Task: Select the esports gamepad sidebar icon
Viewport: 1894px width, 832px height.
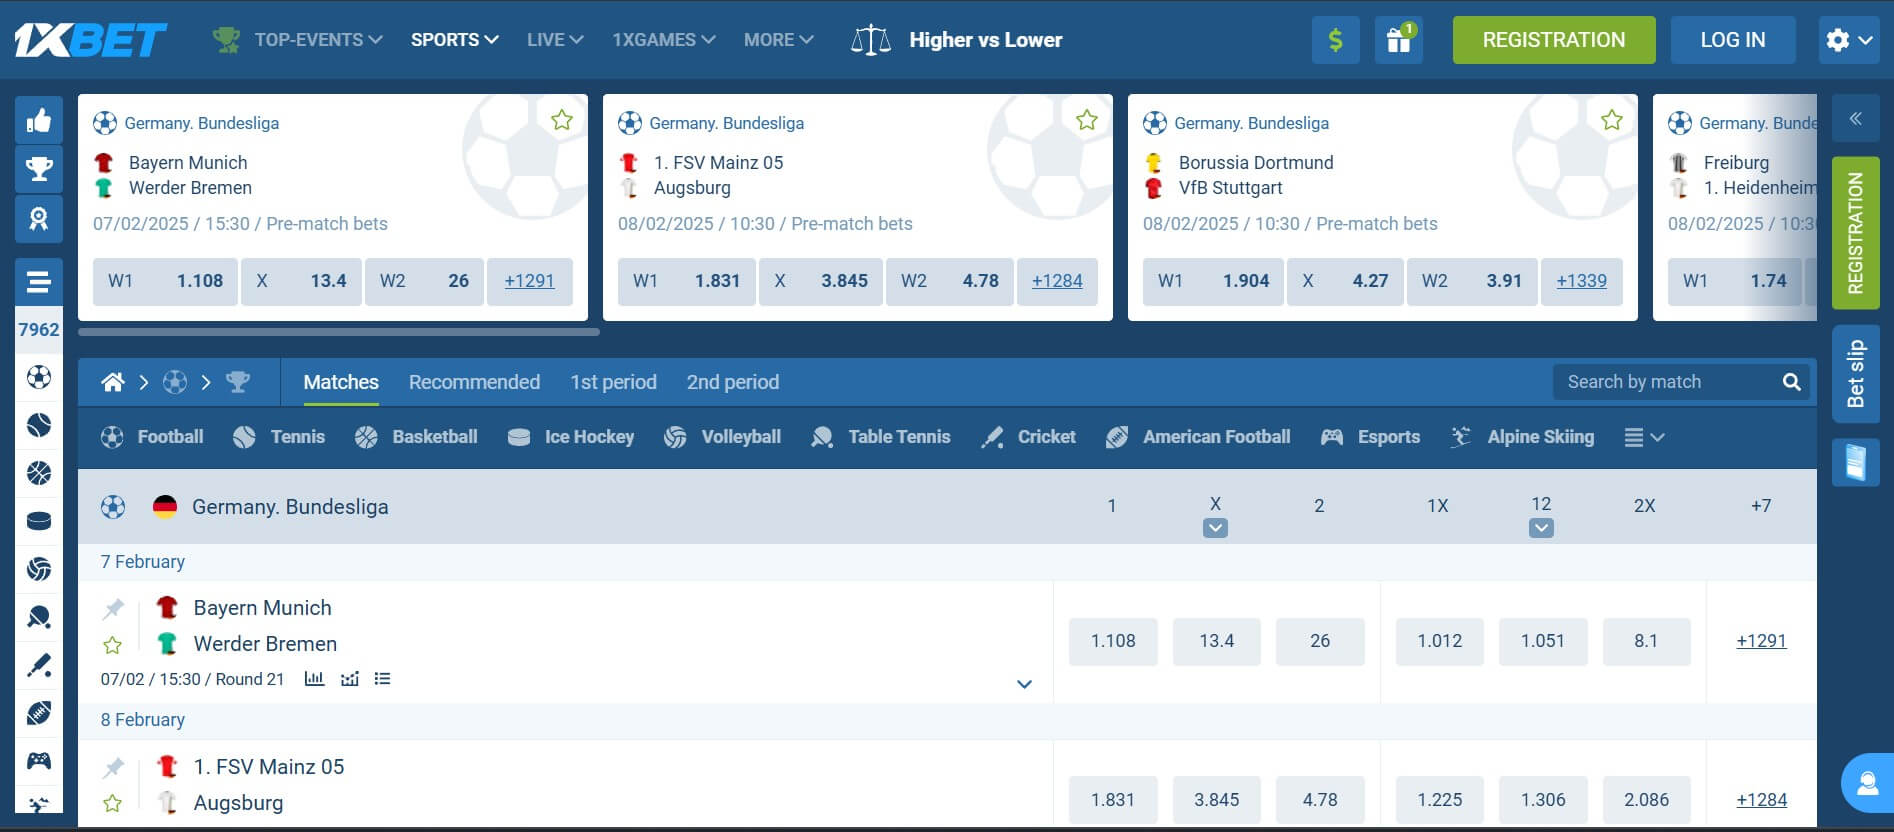Action: click(x=39, y=761)
